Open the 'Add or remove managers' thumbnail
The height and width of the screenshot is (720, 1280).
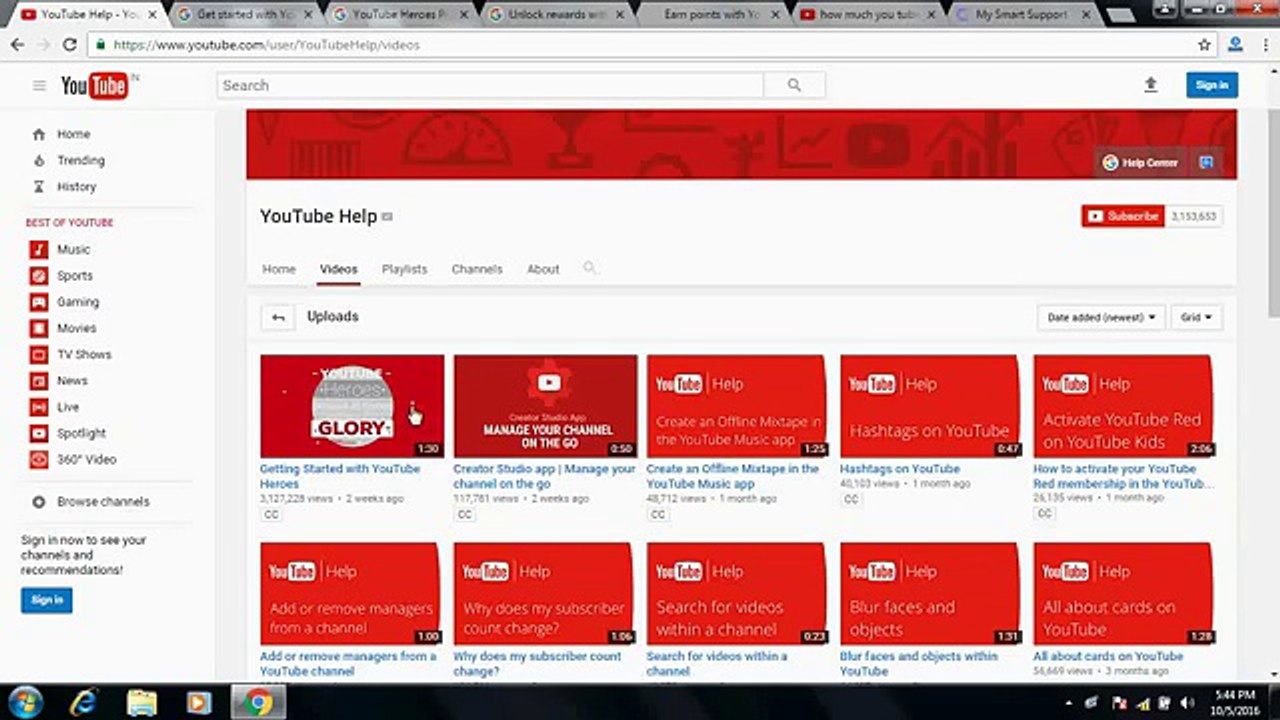click(x=352, y=594)
